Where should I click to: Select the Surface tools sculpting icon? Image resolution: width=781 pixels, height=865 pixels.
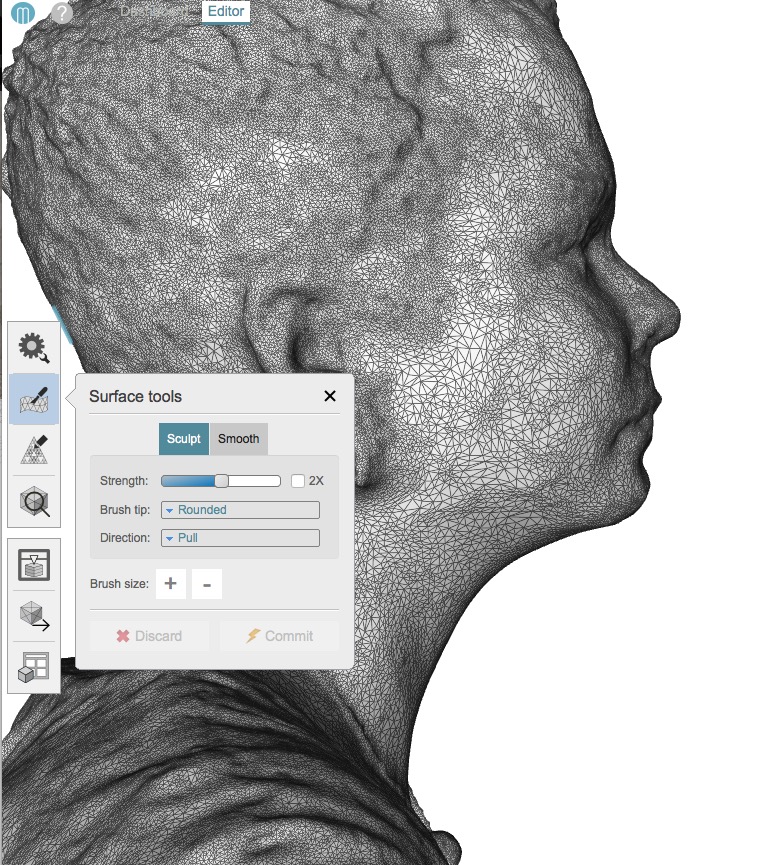[x=34, y=399]
